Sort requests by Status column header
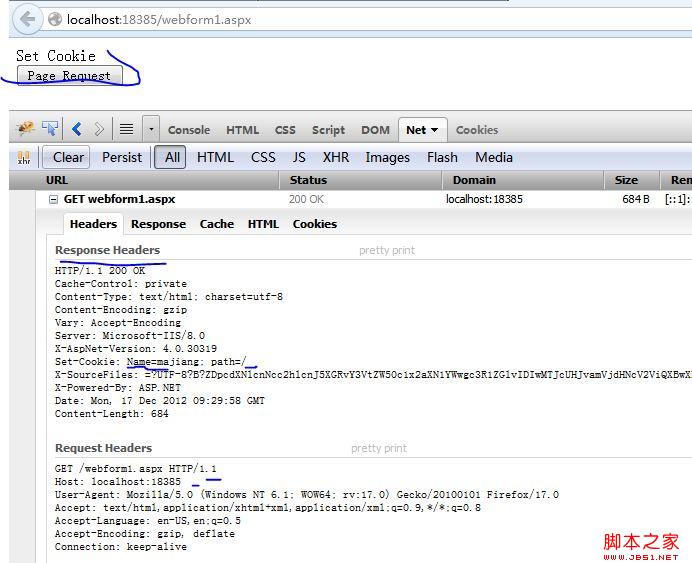This screenshot has height=563, width=692. pyautogui.click(x=361, y=180)
